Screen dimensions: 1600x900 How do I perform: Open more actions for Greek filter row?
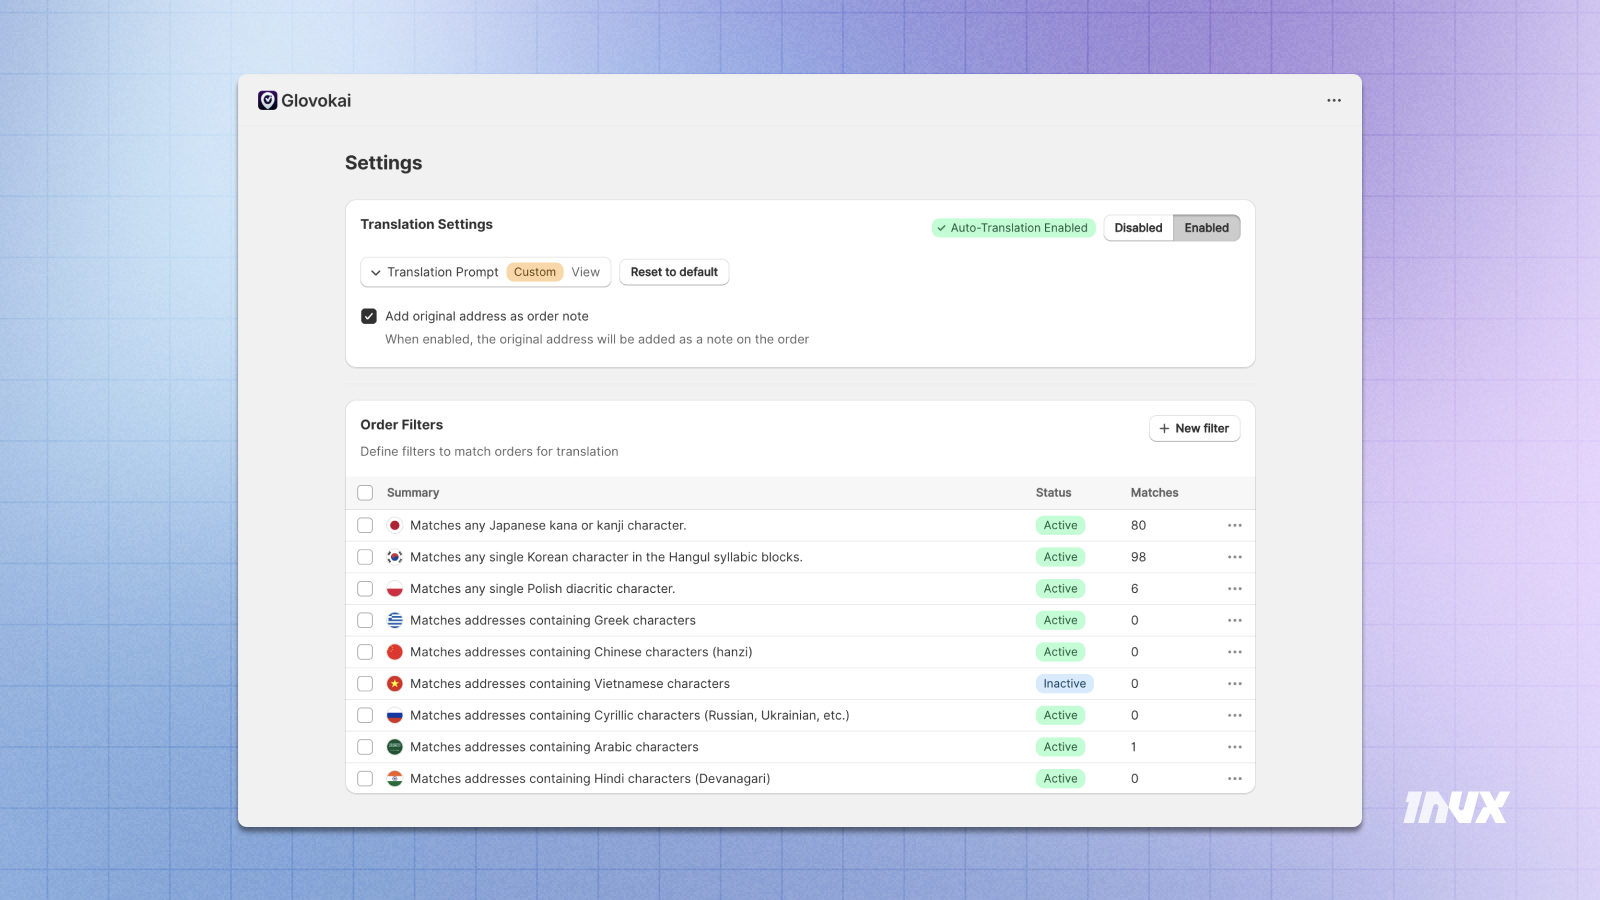[x=1235, y=620]
